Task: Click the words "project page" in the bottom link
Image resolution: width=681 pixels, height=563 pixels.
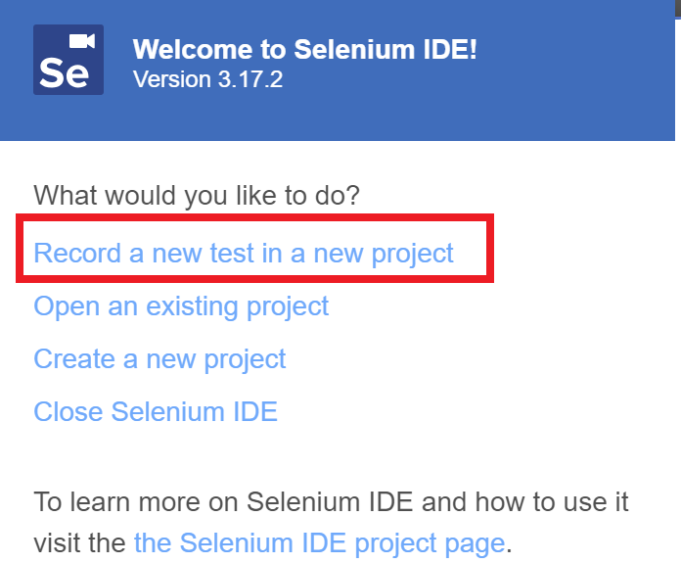Action: point(430,544)
